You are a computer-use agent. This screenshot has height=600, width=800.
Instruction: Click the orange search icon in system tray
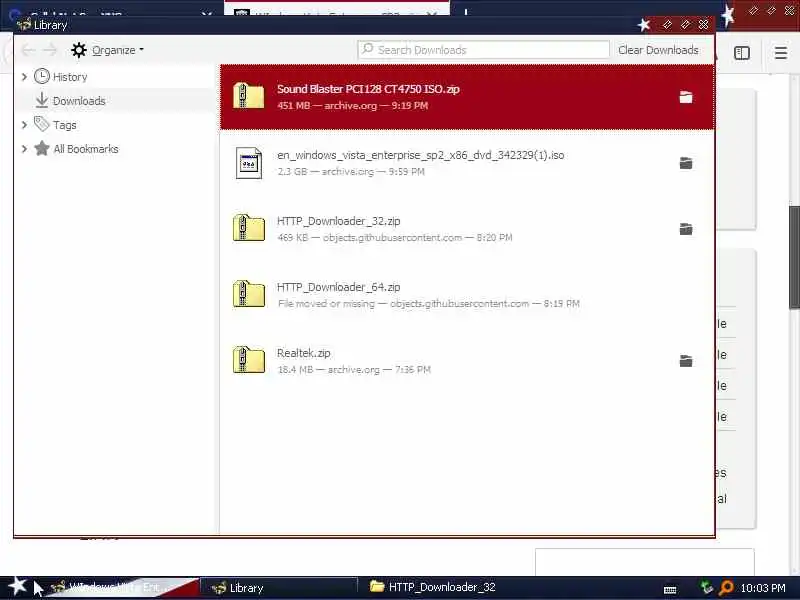pos(726,588)
